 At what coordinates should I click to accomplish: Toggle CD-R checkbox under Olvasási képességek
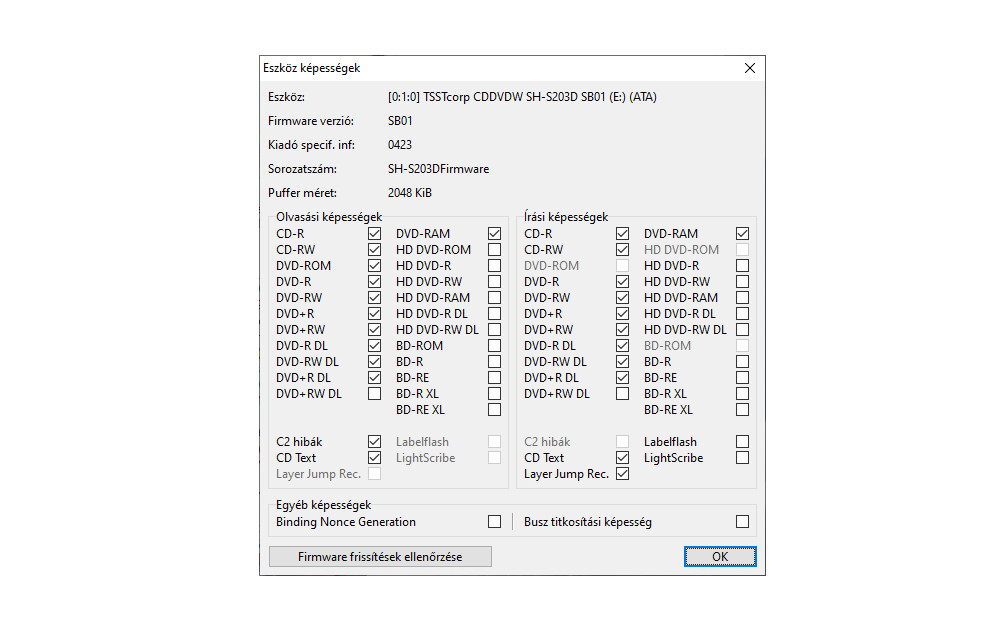pos(374,234)
